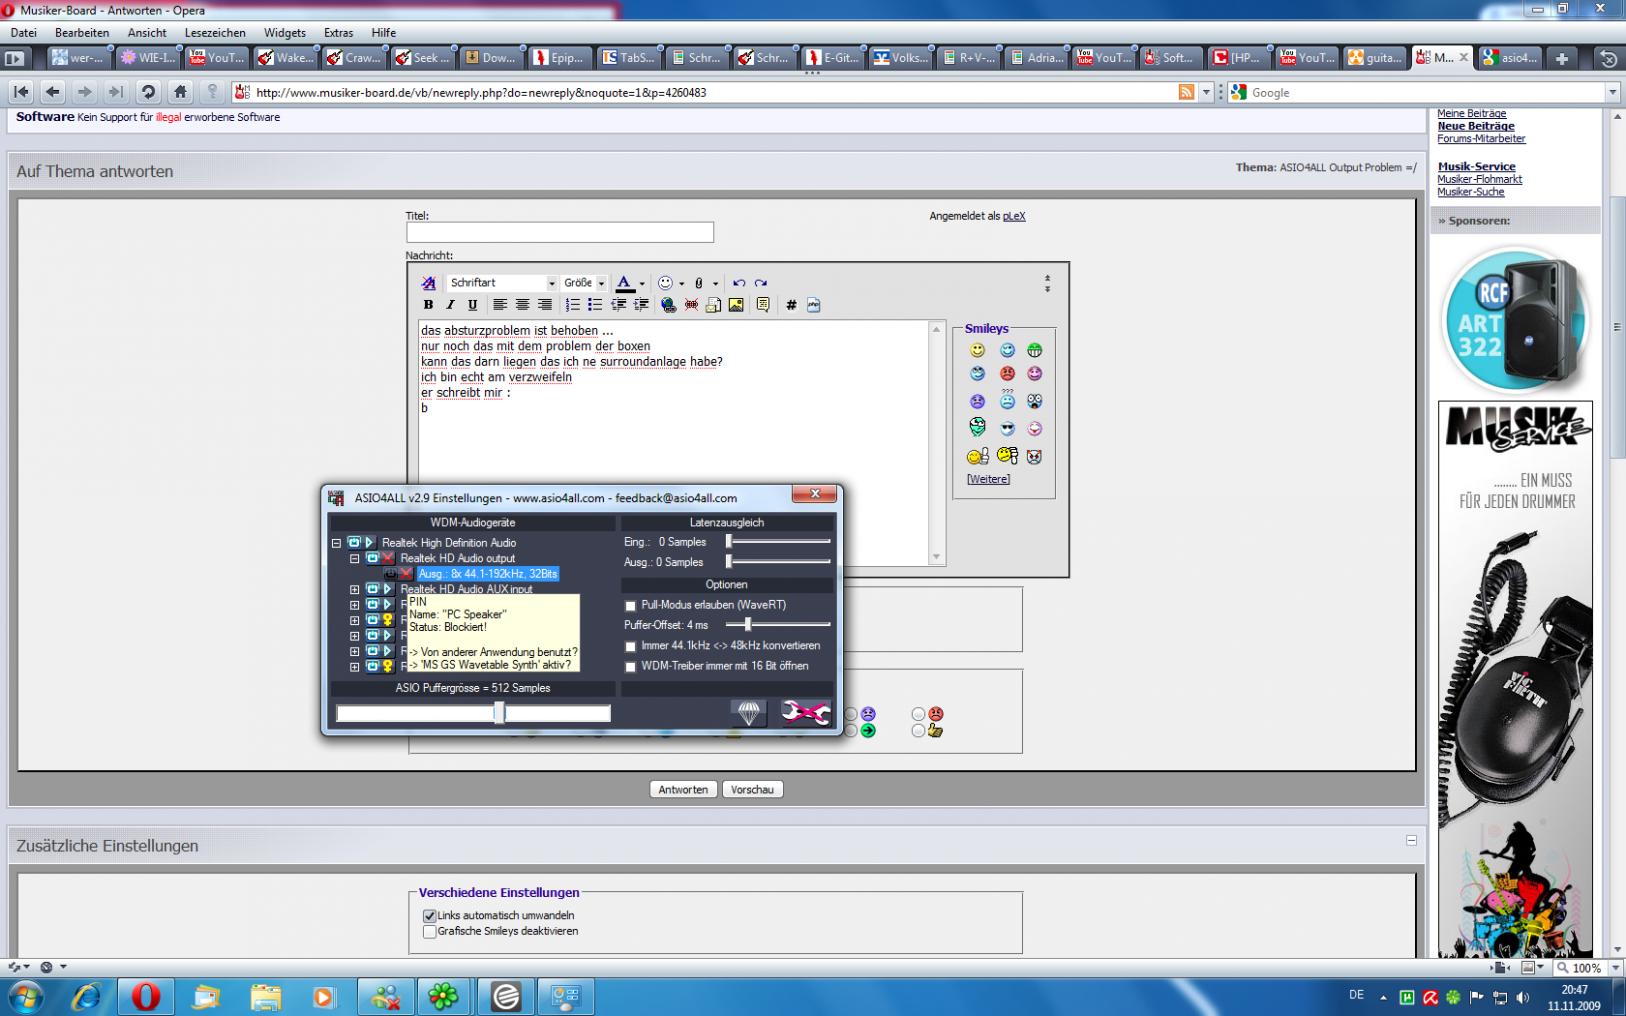The image size is (1626, 1016).
Task: Insert the sunglasses smiley from Smileys panel
Action: point(1007,428)
